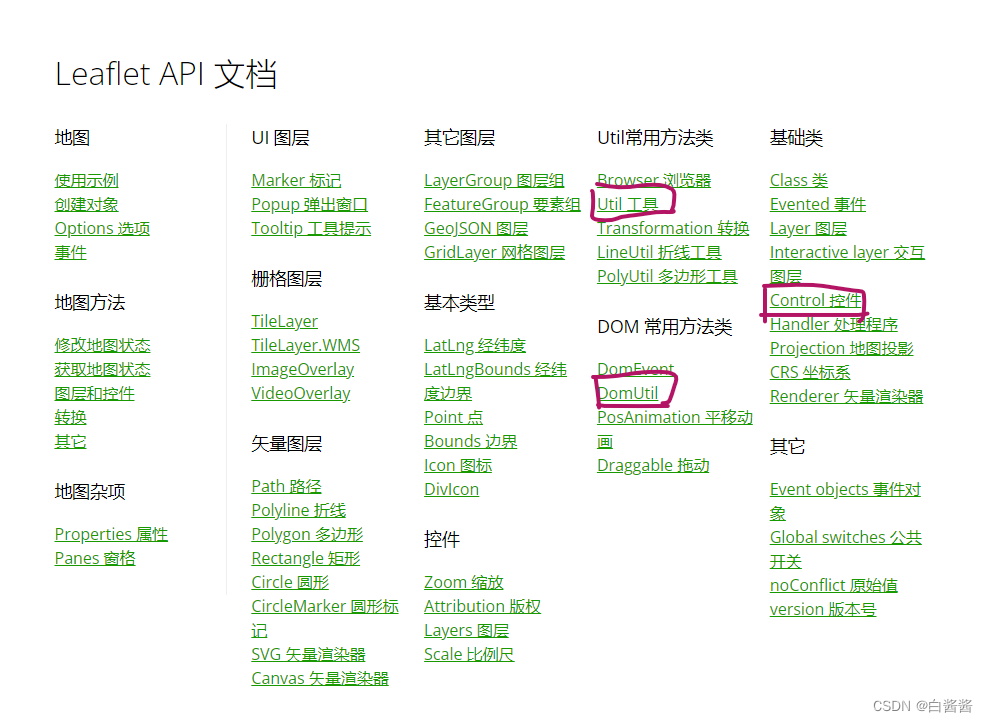Open the circled Util 工具 link

[627, 204]
